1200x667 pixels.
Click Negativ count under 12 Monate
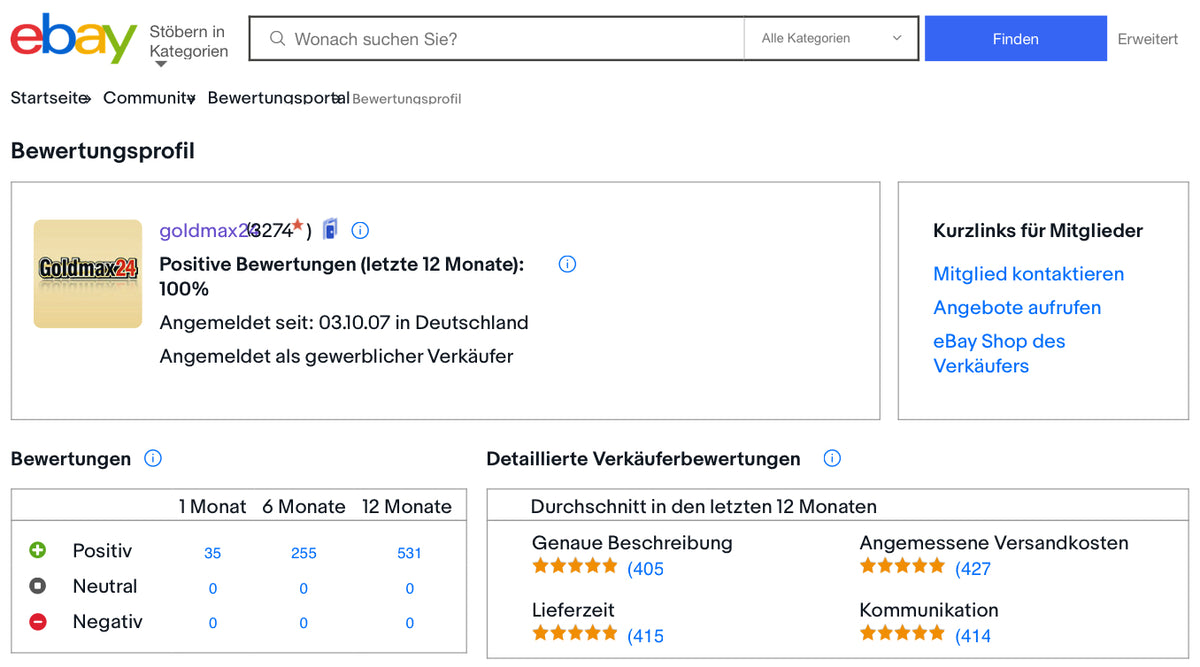coord(410,623)
